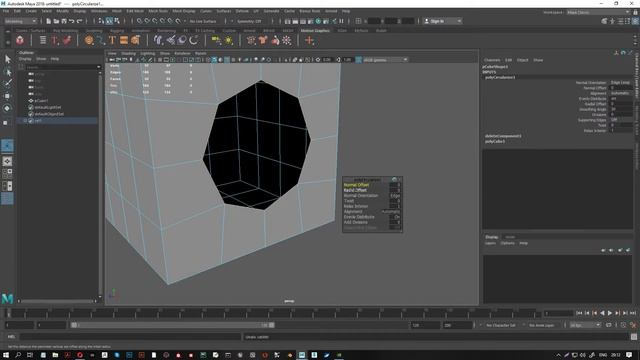The height and width of the screenshot is (360, 640).
Task: Toggle the loop playback icon near fps
Action: pyautogui.click(x=609, y=325)
